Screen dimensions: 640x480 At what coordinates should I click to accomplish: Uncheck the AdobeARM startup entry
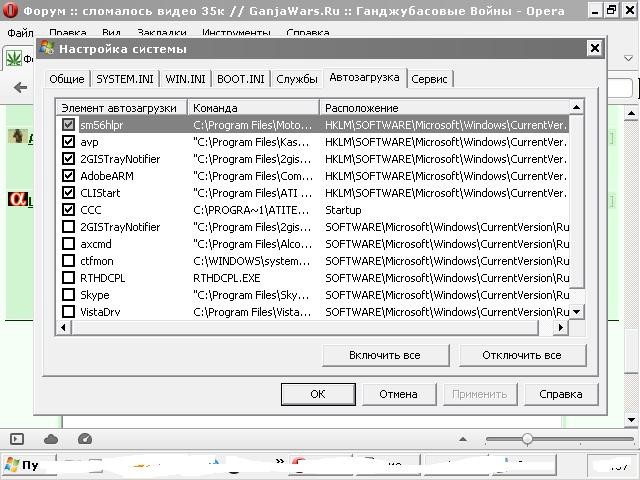pos(68,176)
